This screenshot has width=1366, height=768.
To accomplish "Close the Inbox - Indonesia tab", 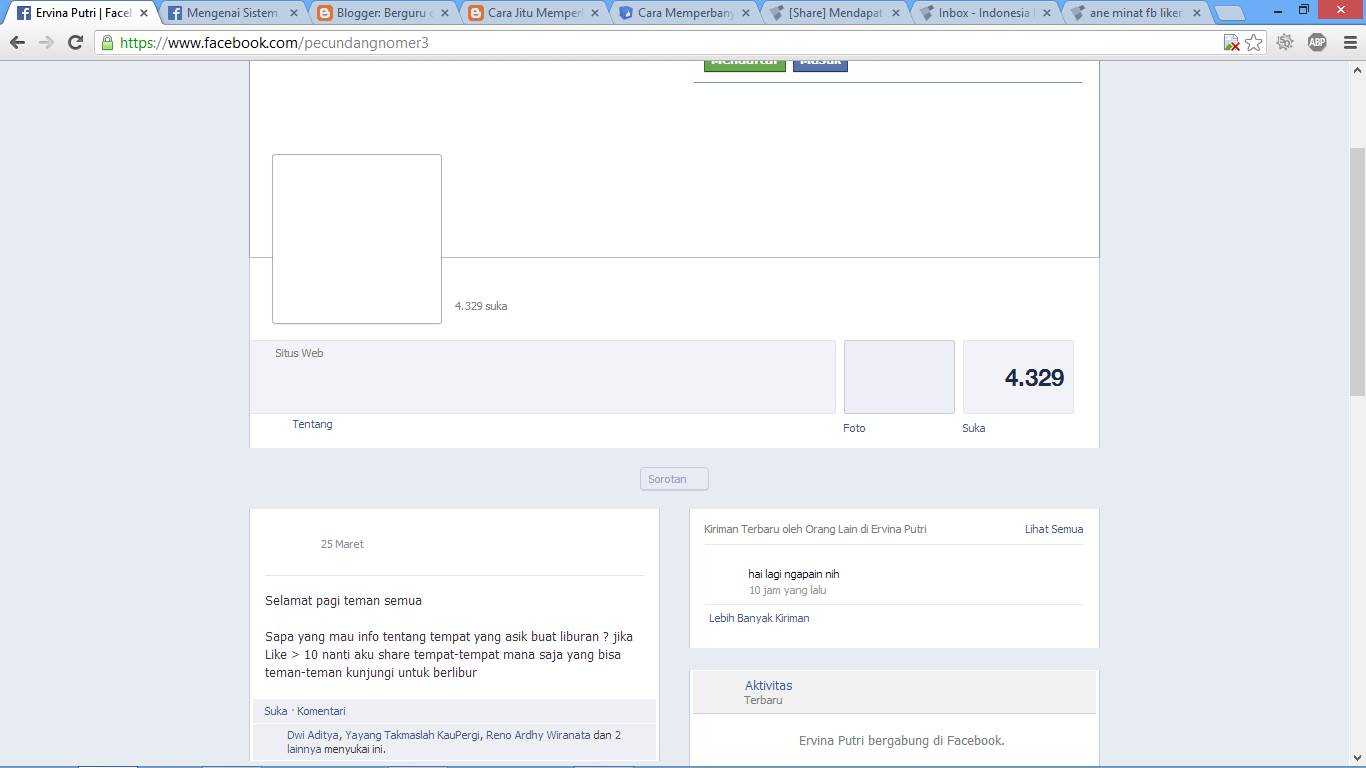I will 1046,13.
